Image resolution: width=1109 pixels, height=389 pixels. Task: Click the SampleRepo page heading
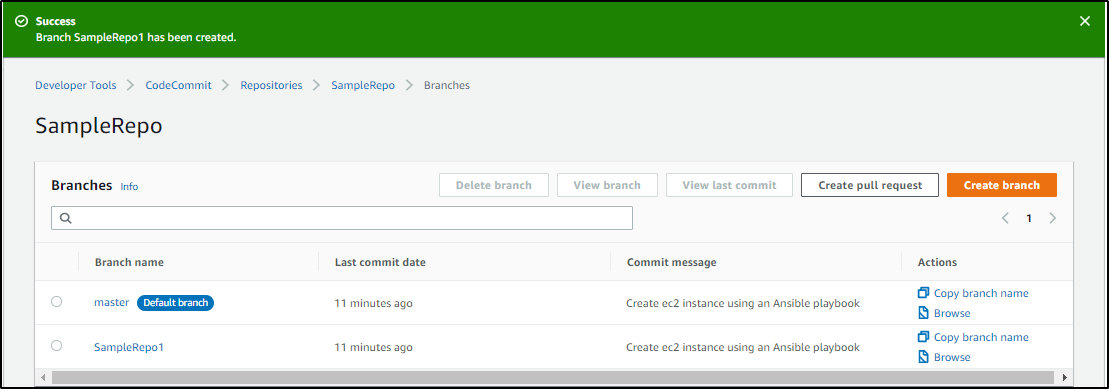pyautogui.click(x=99, y=126)
